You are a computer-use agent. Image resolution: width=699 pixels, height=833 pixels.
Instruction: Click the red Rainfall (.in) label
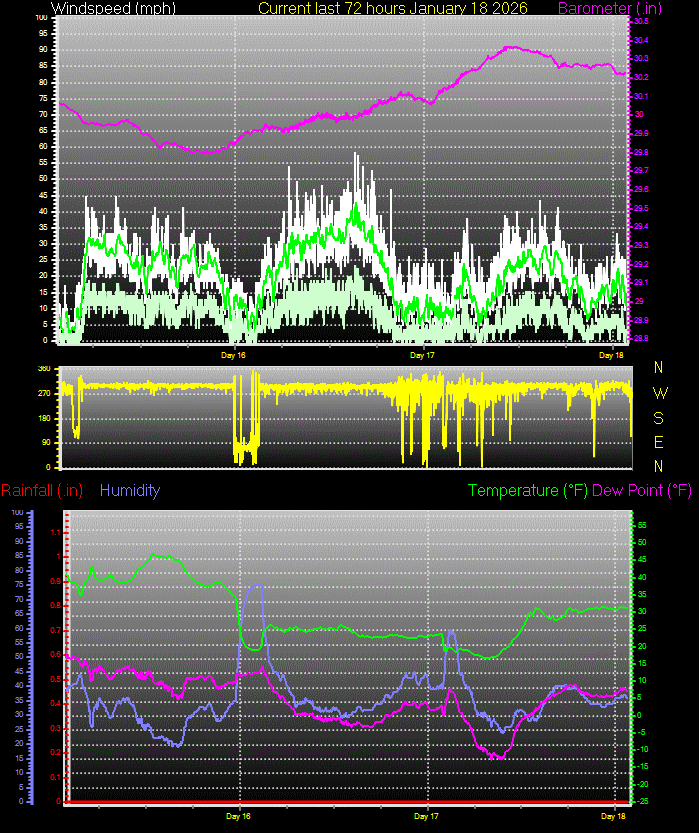42,491
